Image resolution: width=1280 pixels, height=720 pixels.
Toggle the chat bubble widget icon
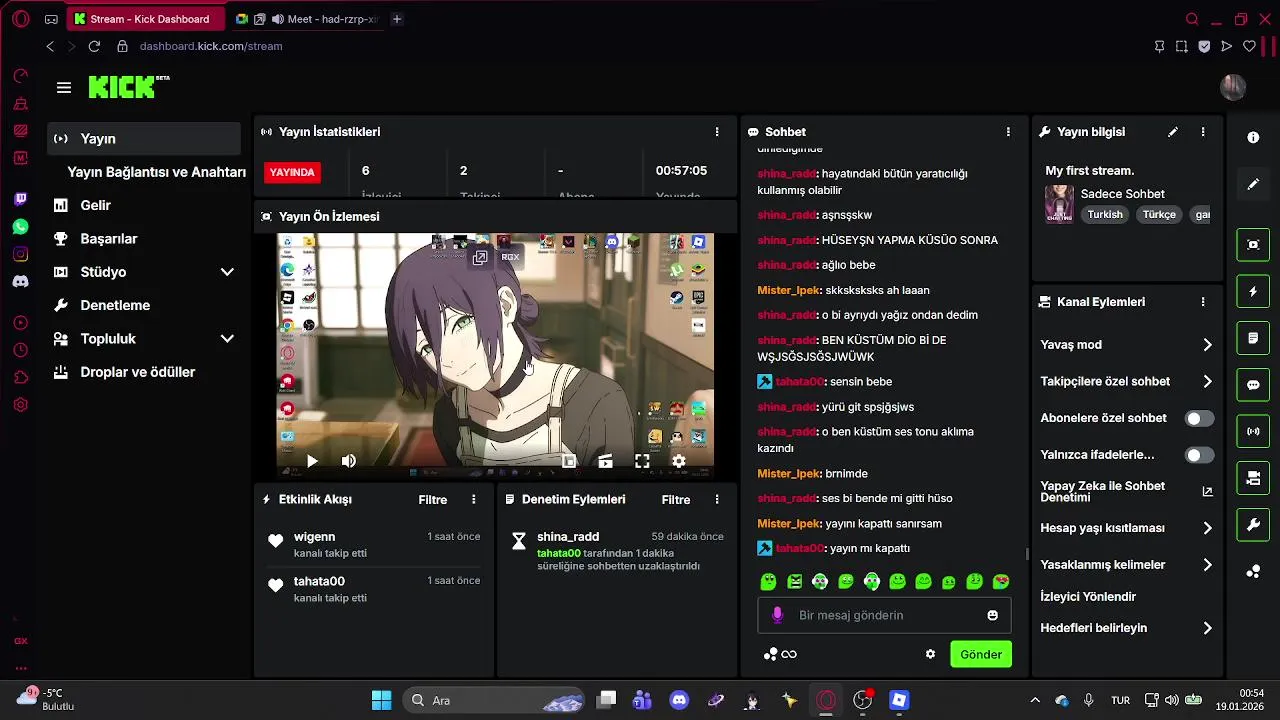[1253, 385]
